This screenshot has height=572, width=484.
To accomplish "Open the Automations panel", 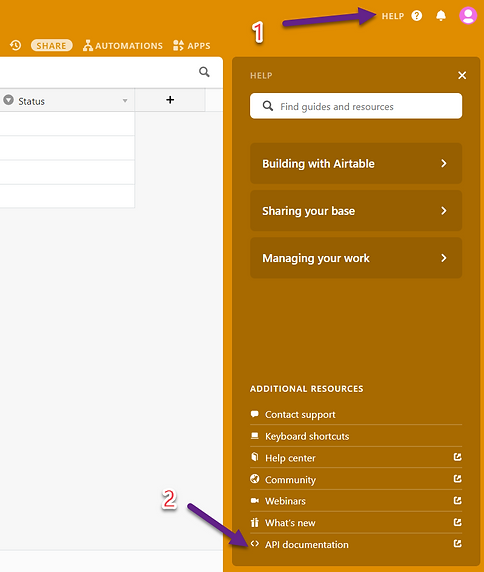I will coord(123,46).
